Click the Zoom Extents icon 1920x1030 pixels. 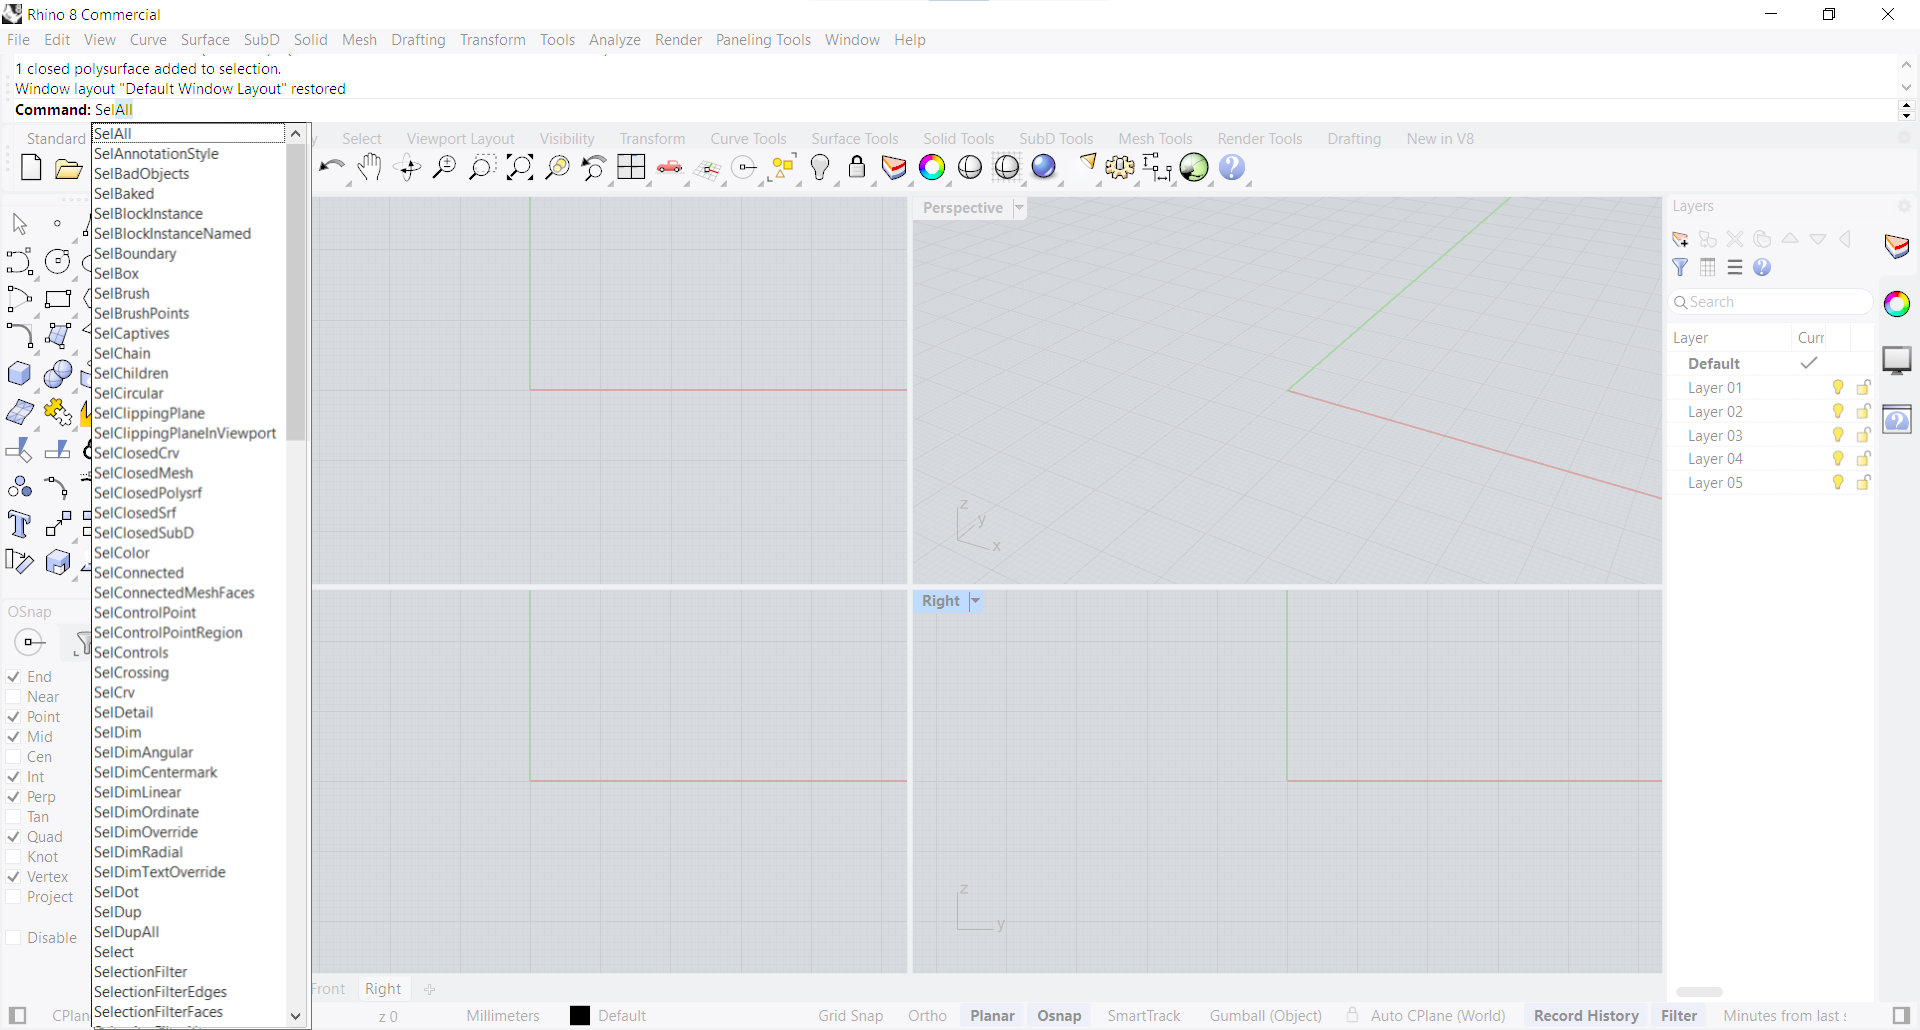(519, 167)
